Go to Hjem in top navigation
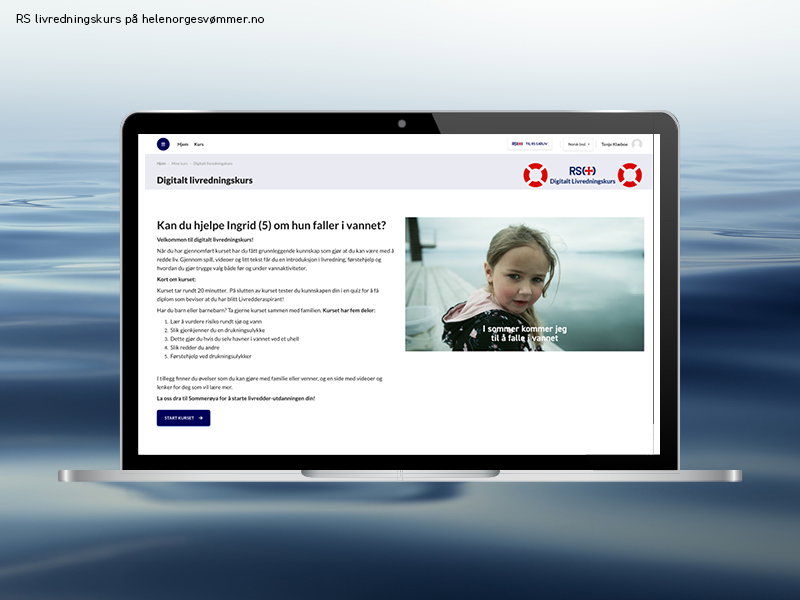 [x=183, y=144]
